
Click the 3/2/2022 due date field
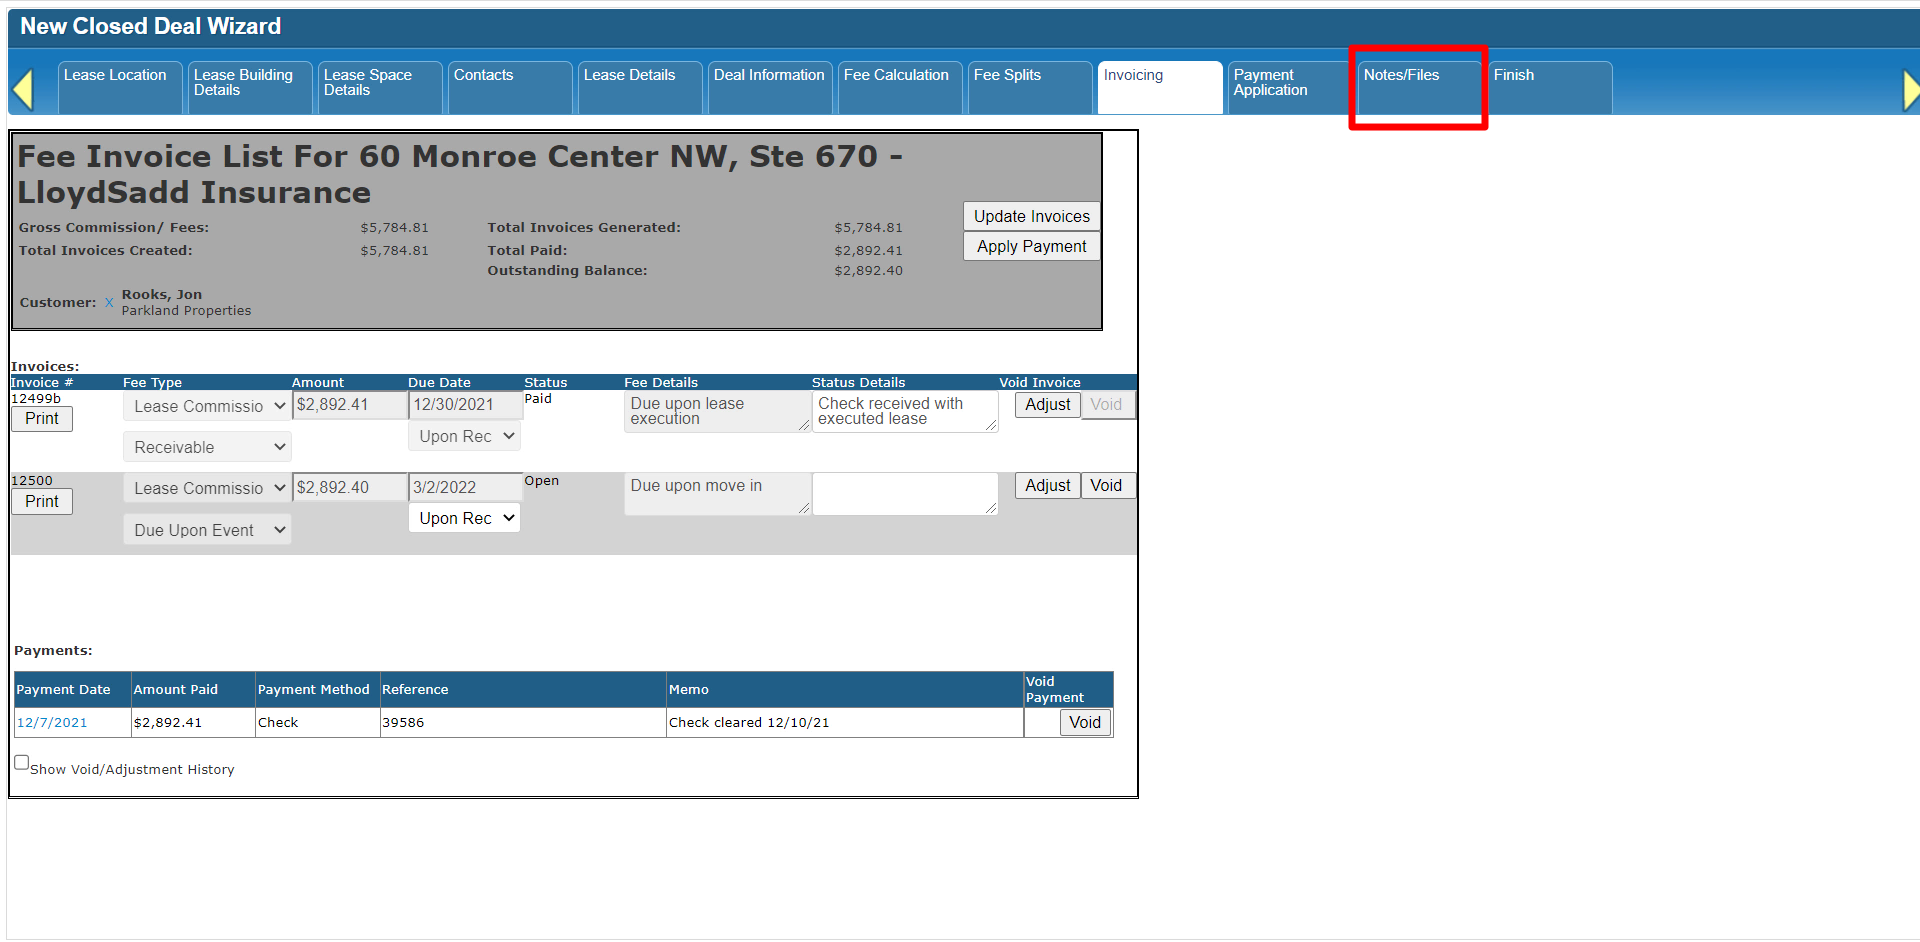pyautogui.click(x=465, y=488)
